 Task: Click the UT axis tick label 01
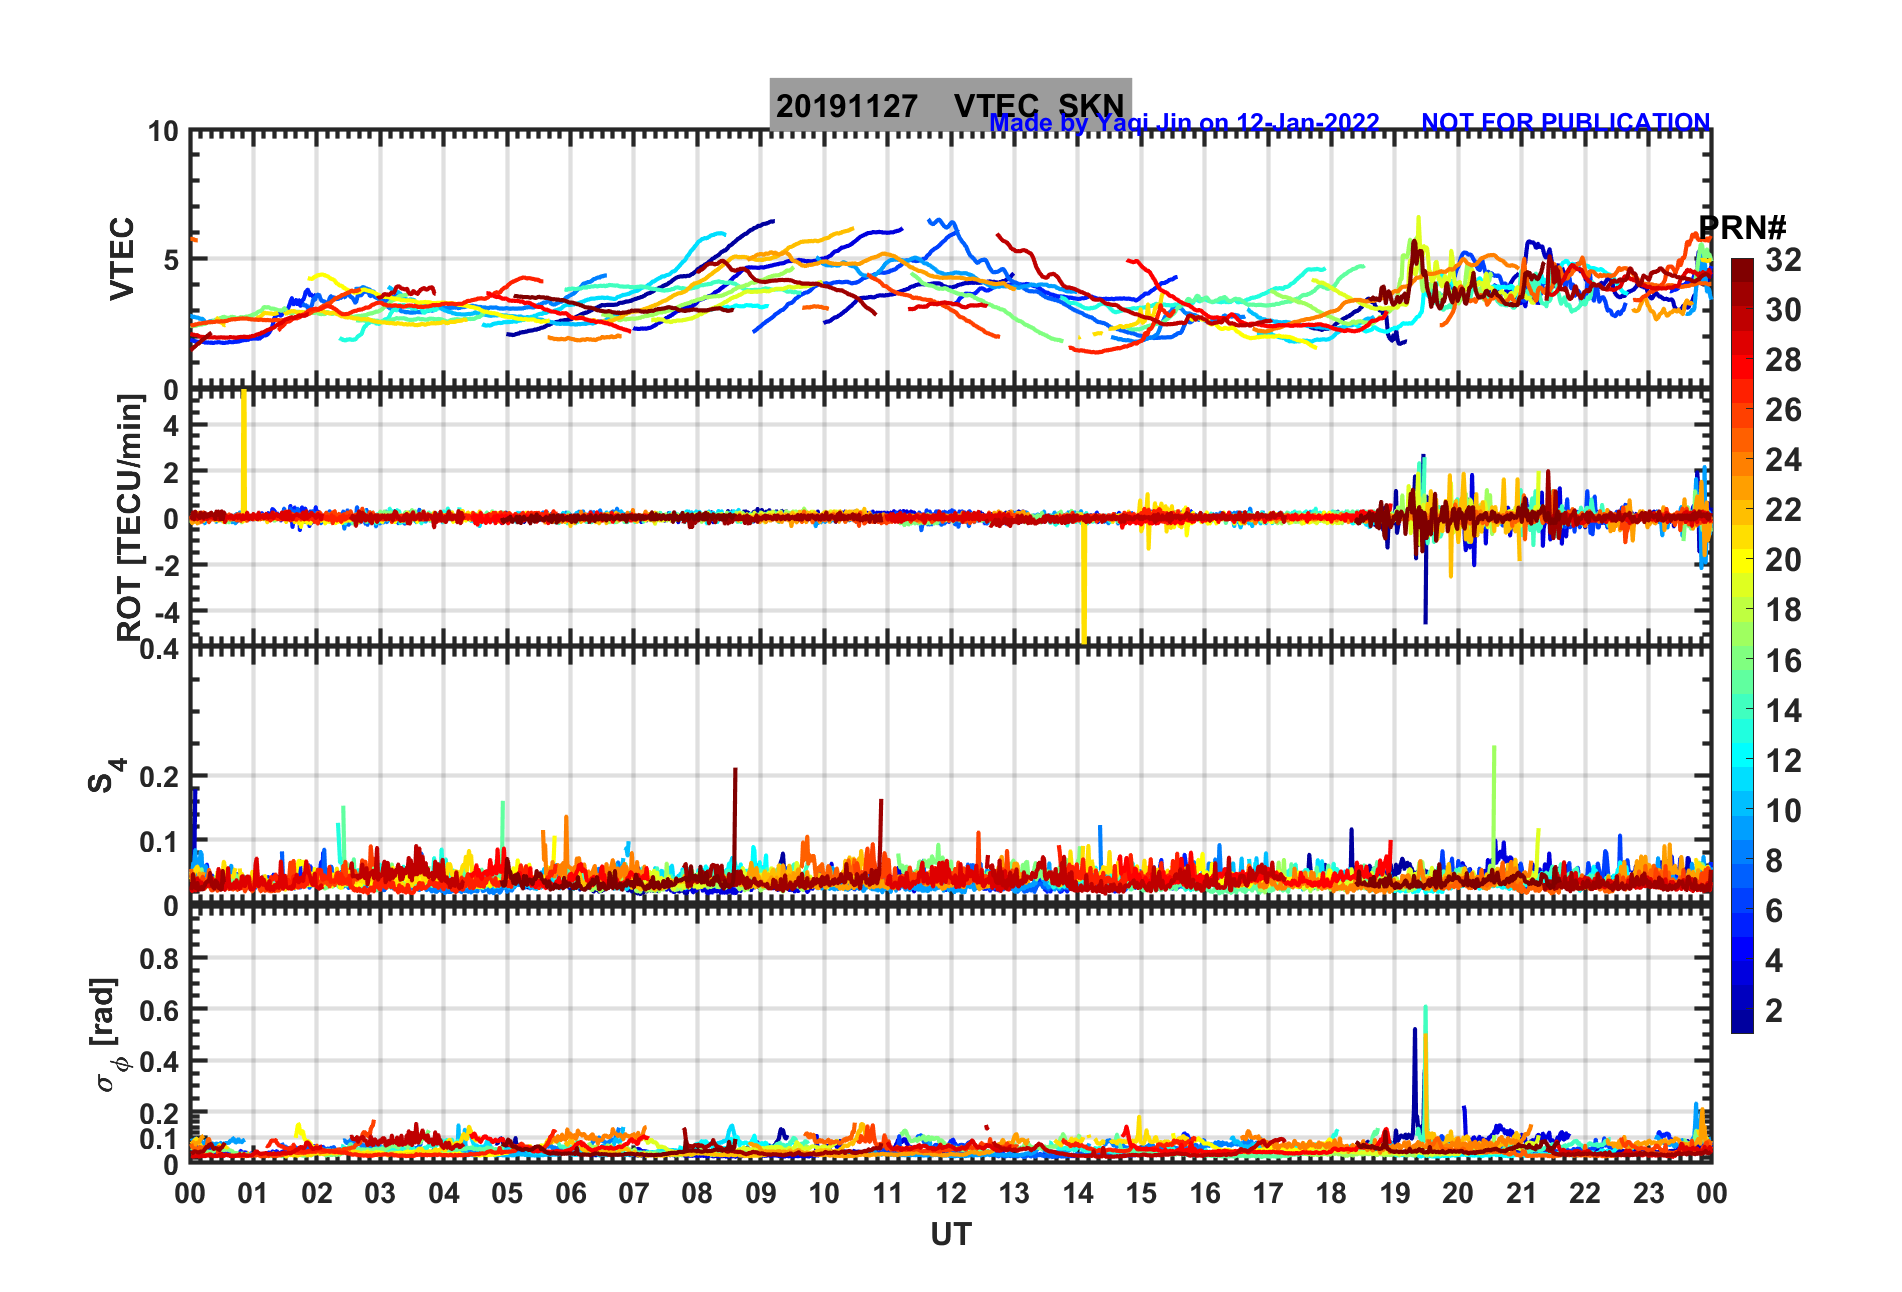click(x=253, y=1193)
